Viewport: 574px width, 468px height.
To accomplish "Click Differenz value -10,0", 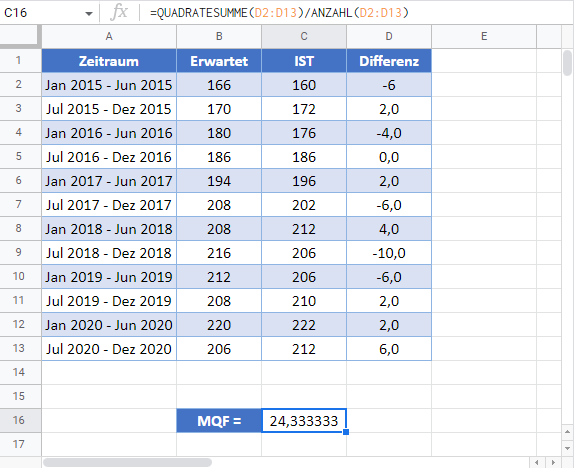I will (x=389, y=253).
